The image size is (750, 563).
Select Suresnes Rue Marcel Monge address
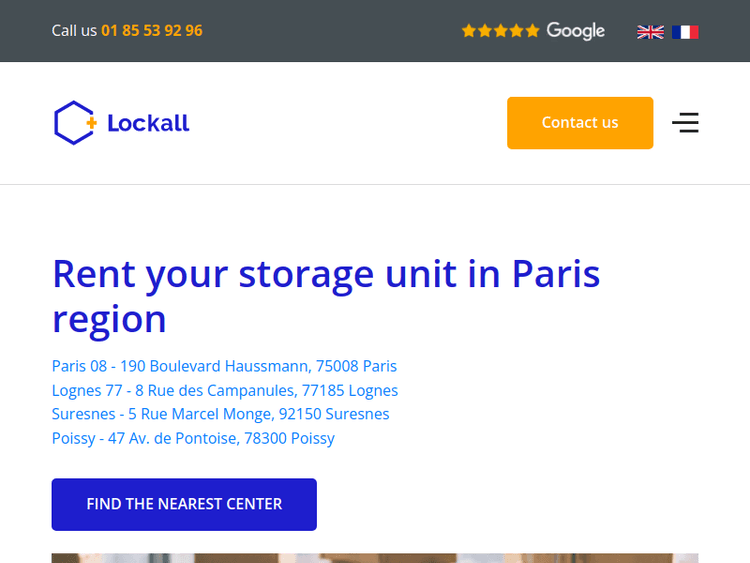220,414
